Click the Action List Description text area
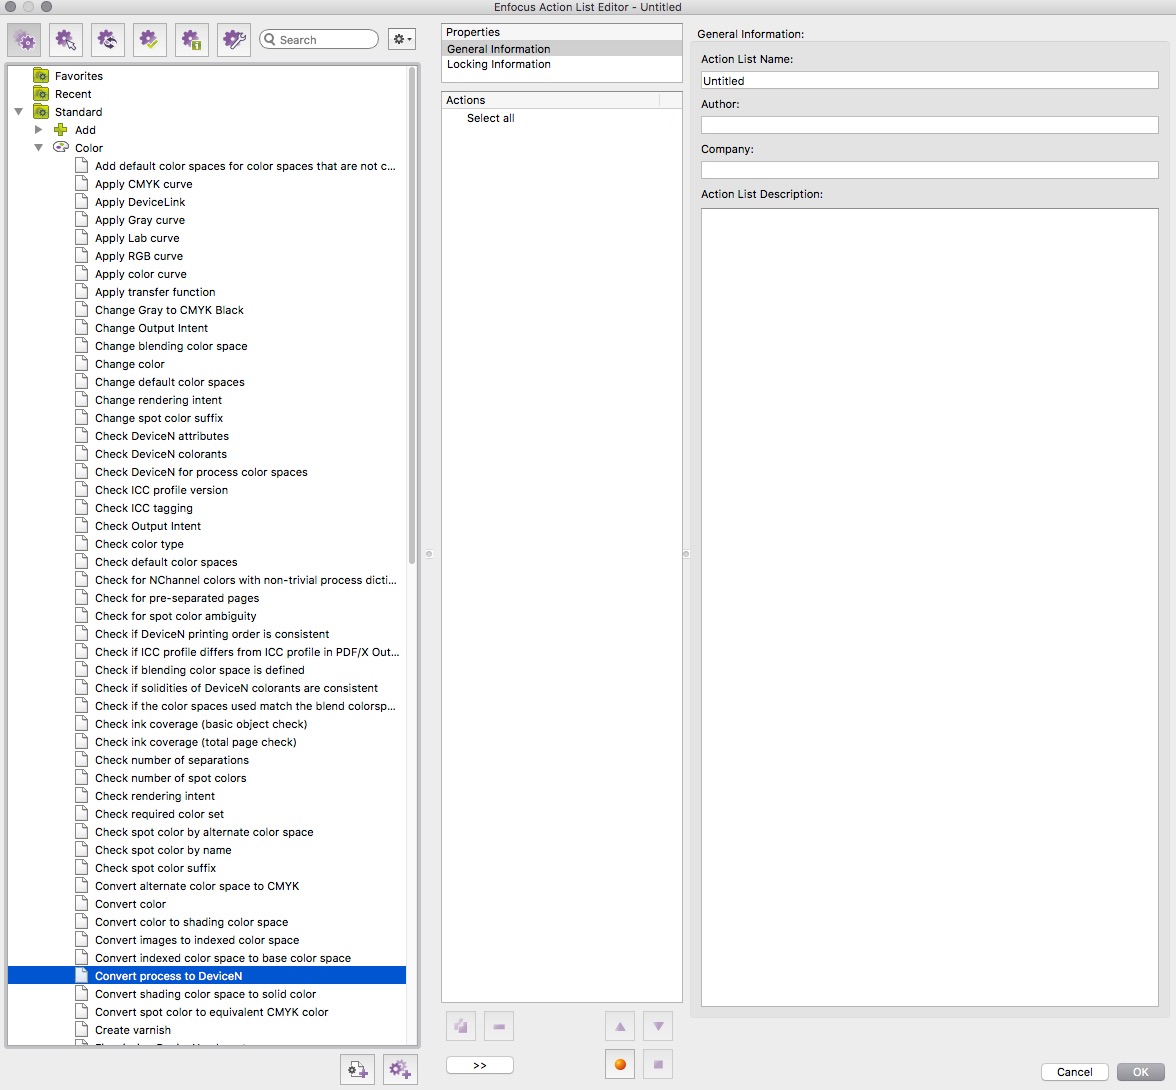 coord(929,607)
